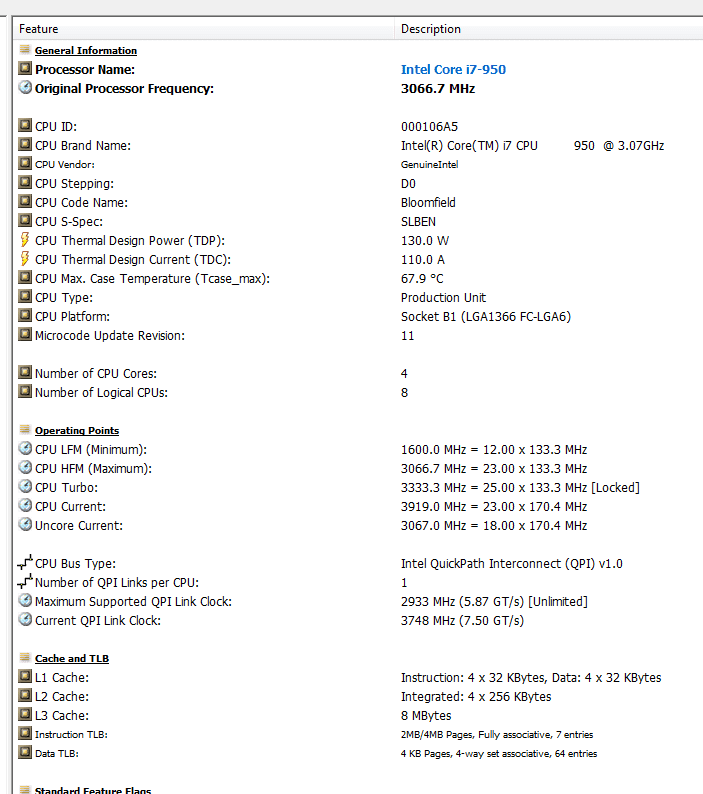Click the clock icon beside Uncore Current
Image resolution: width=703 pixels, height=794 pixels.
25,524
